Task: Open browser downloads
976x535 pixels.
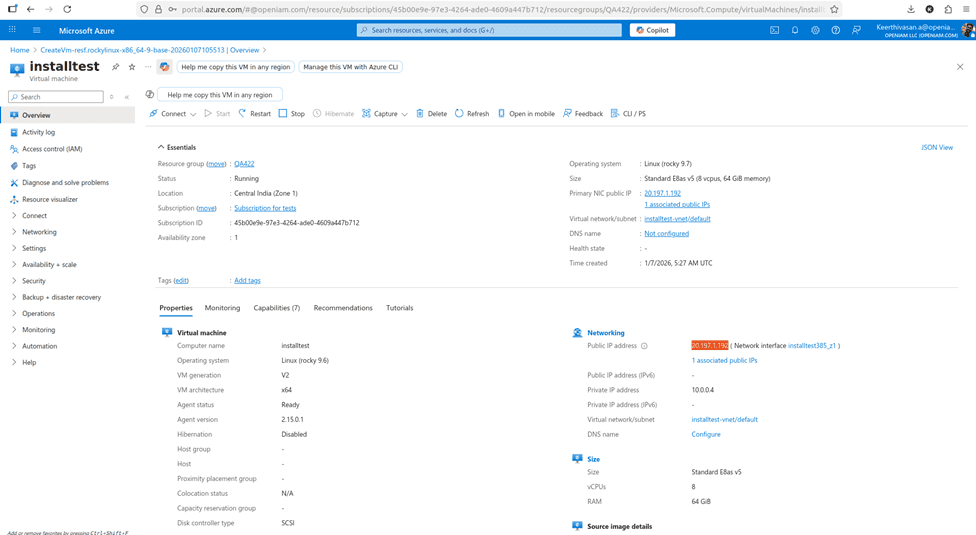Action: (x=911, y=9)
